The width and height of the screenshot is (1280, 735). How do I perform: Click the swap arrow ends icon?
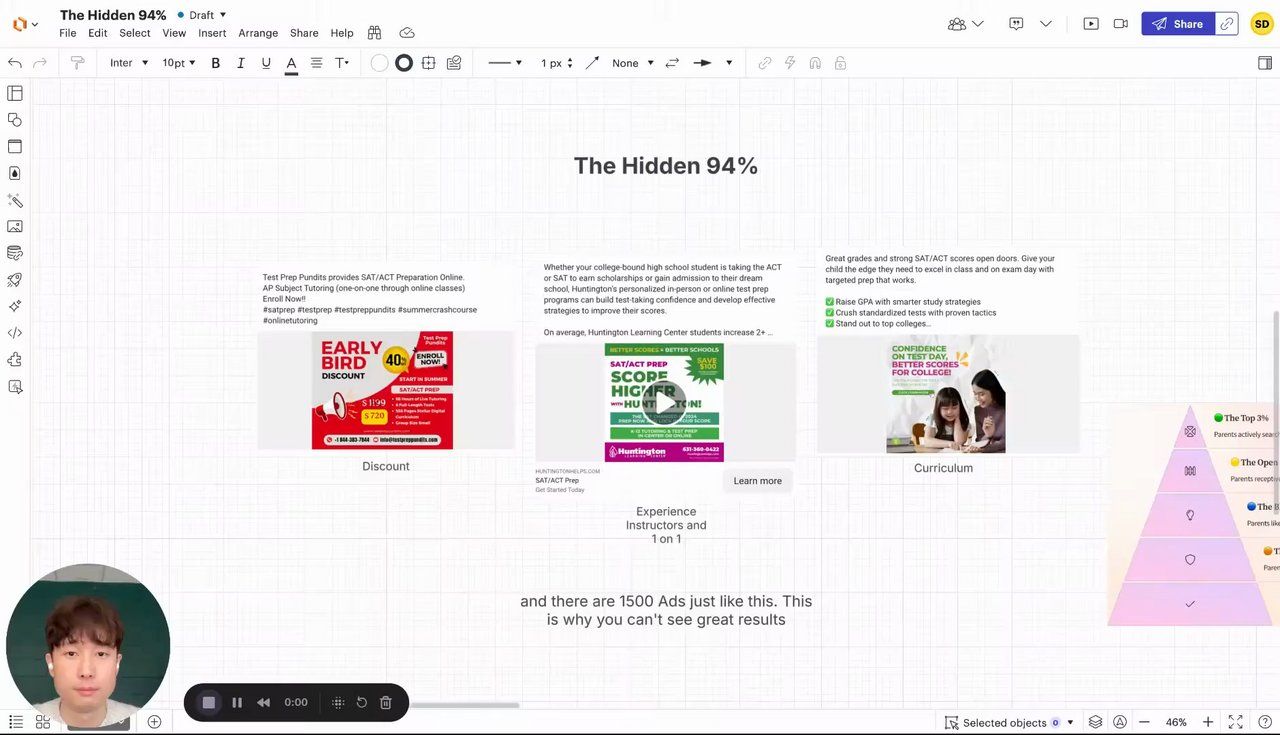tap(672, 63)
